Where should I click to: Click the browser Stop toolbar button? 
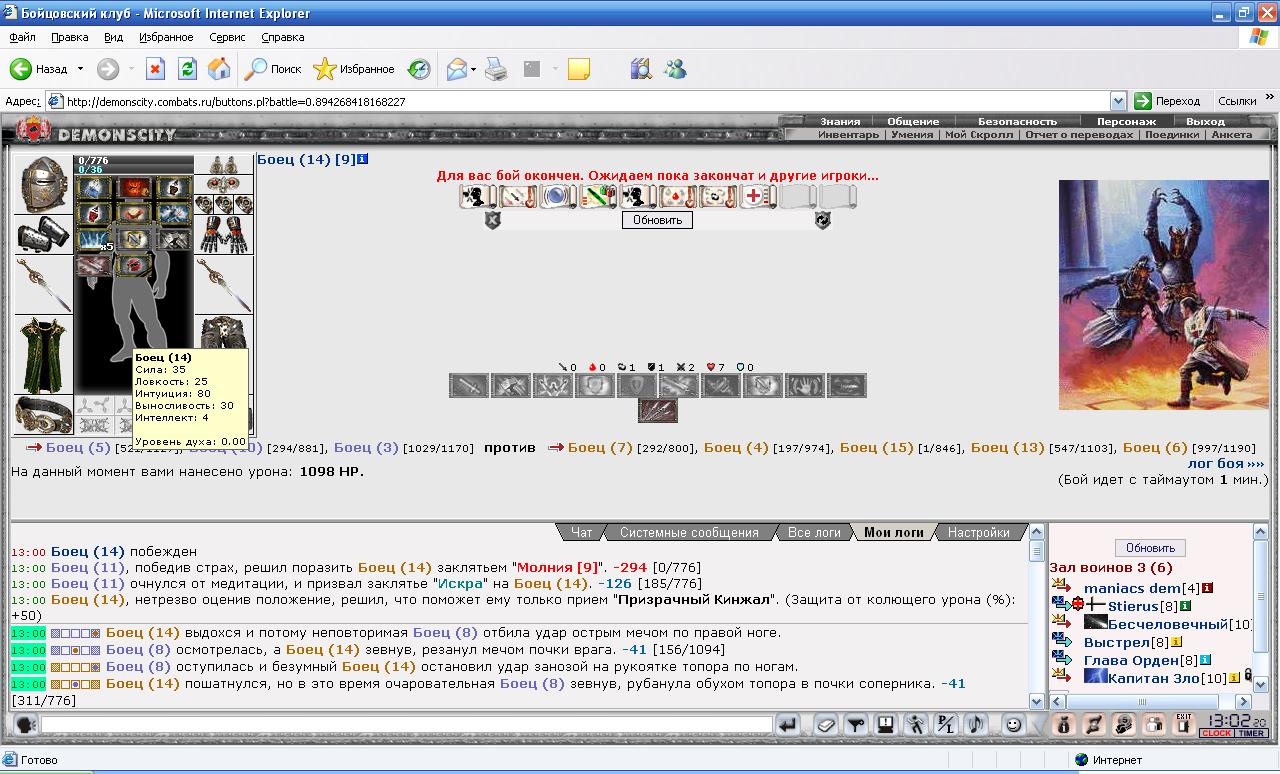[x=155, y=69]
